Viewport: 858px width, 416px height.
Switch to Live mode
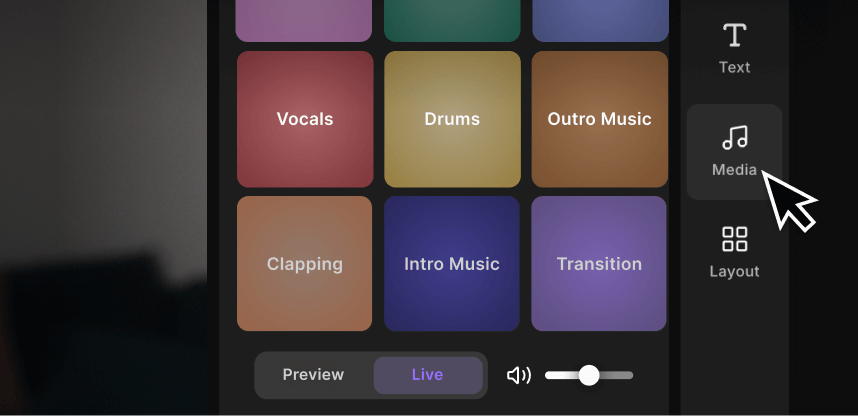pyautogui.click(x=428, y=375)
